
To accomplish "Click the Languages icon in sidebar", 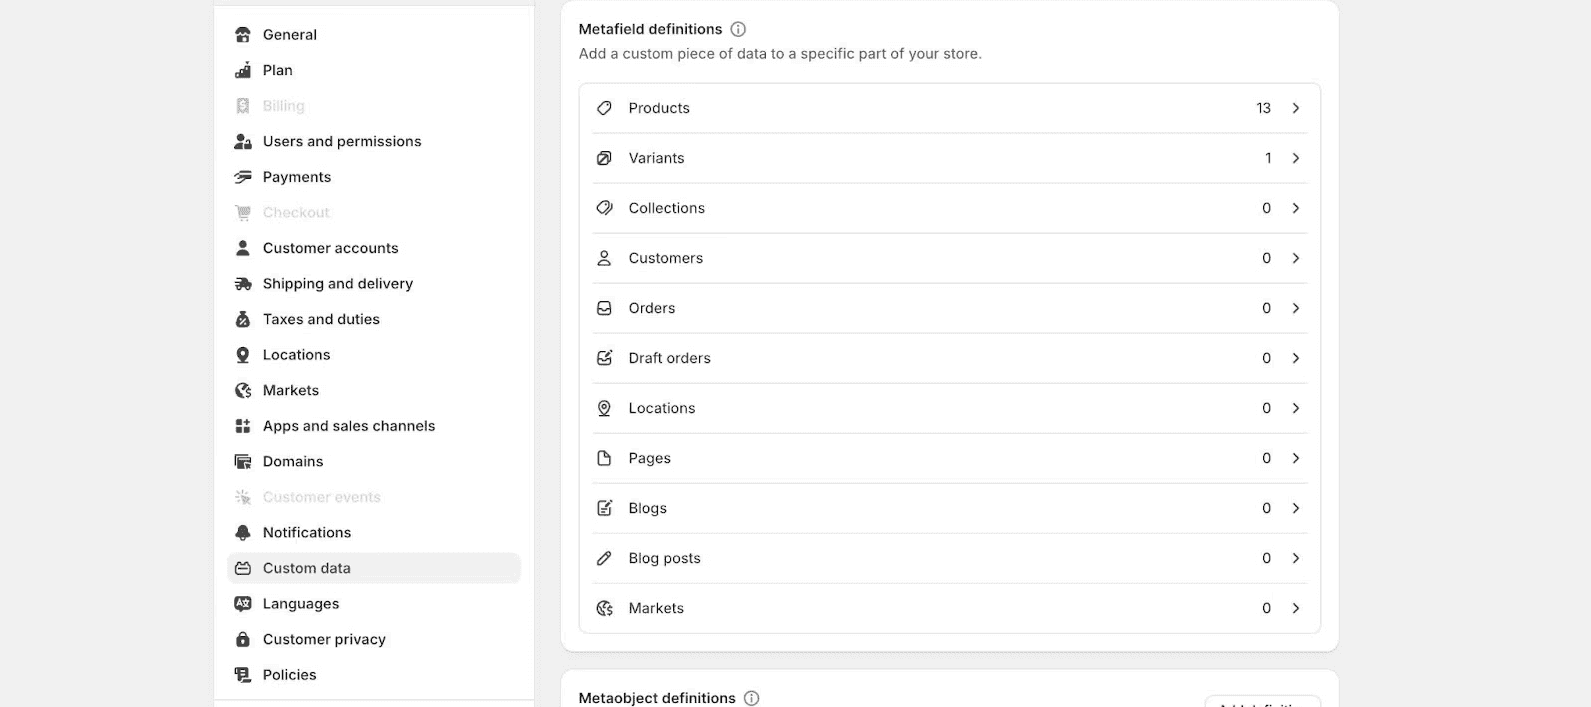I will coord(243,604).
